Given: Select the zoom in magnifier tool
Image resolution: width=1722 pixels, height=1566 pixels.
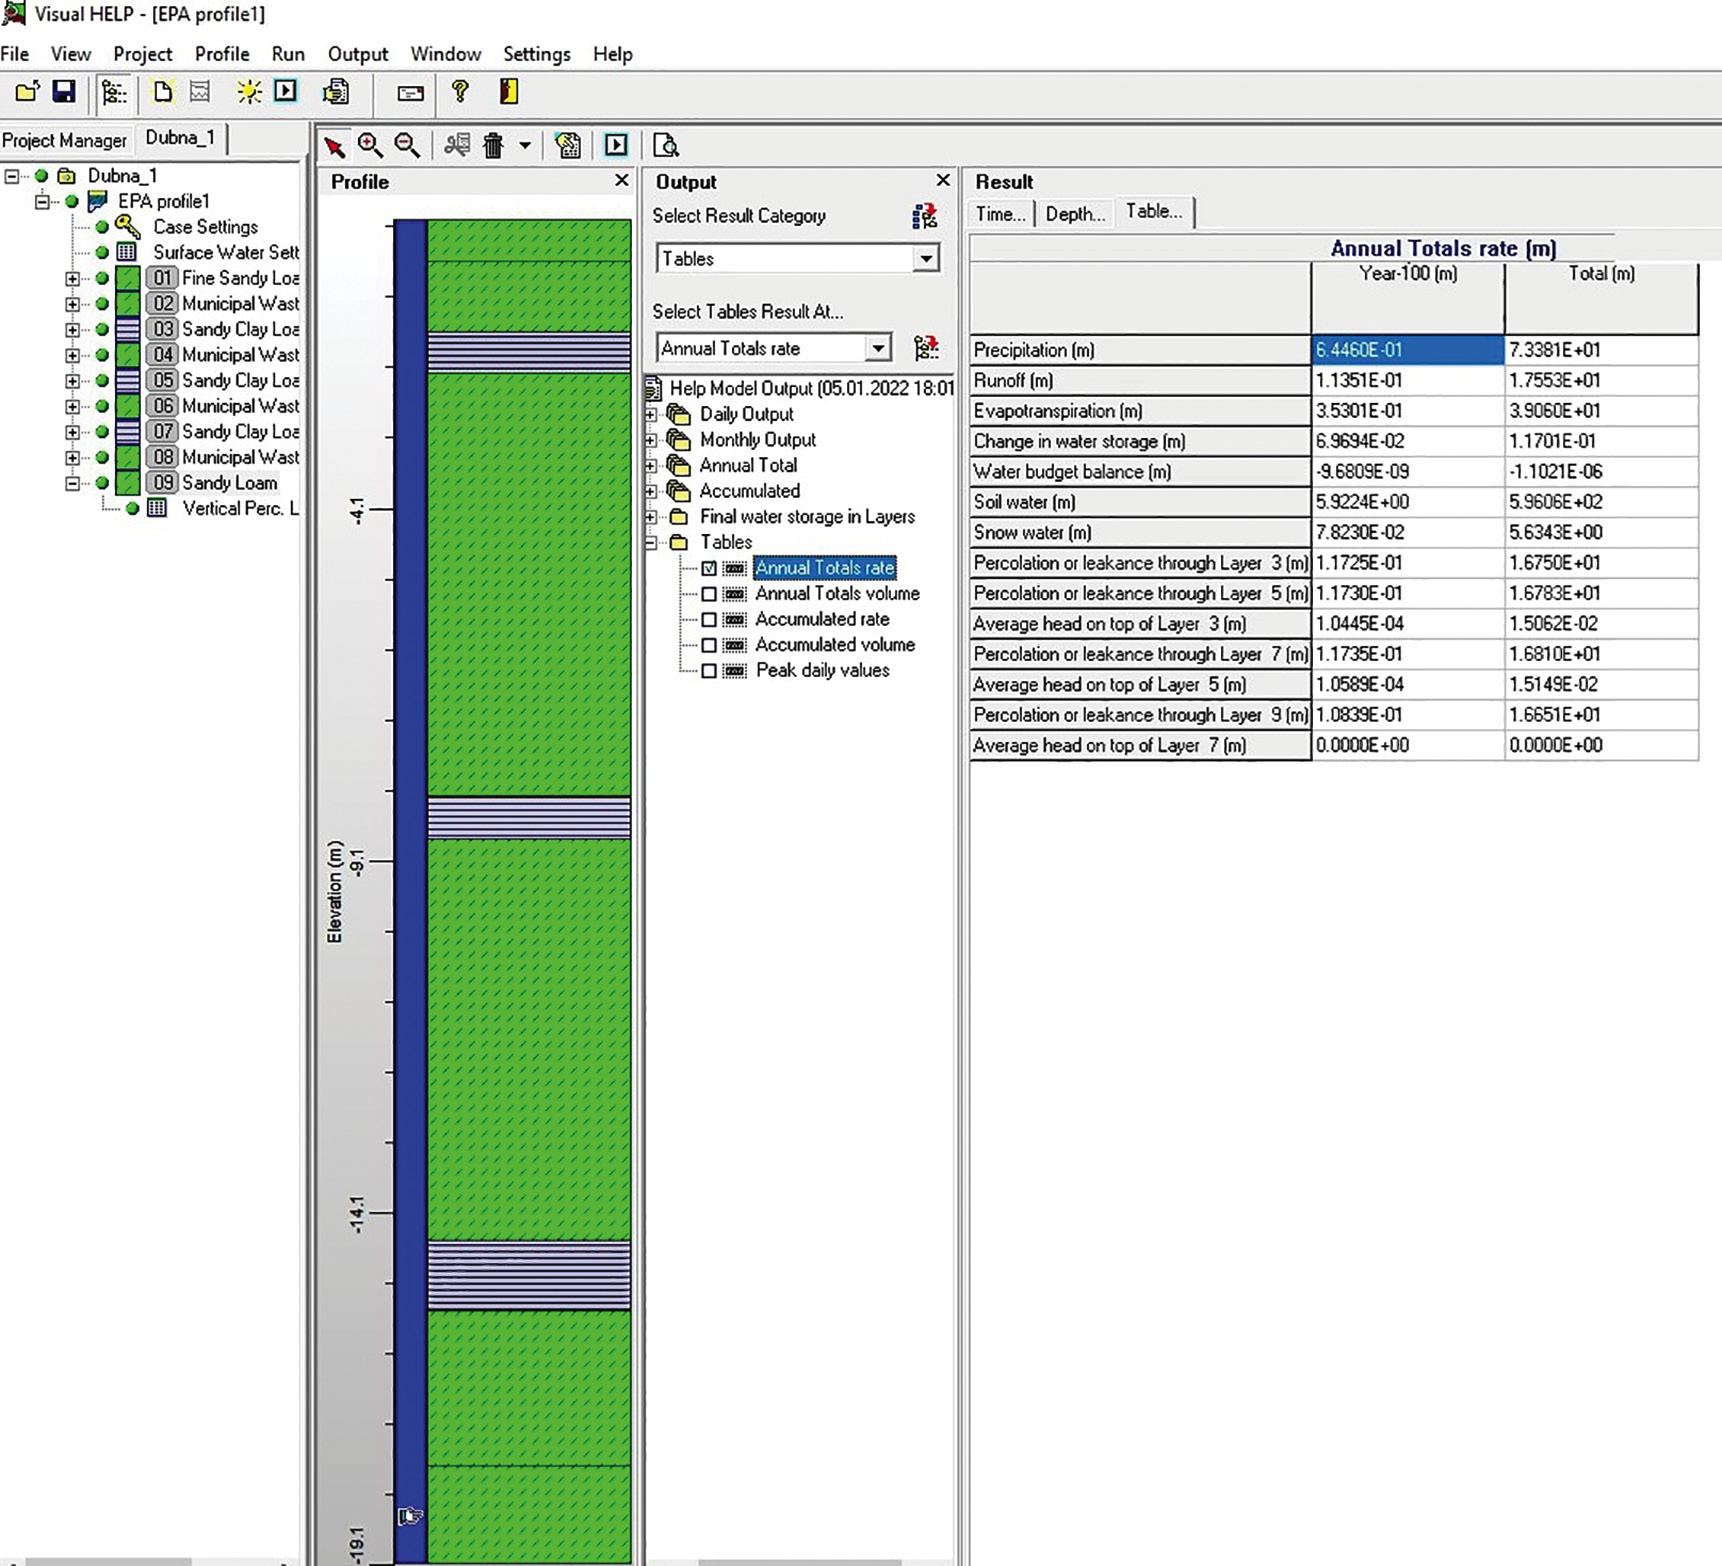Looking at the screenshot, I should point(370,146).
